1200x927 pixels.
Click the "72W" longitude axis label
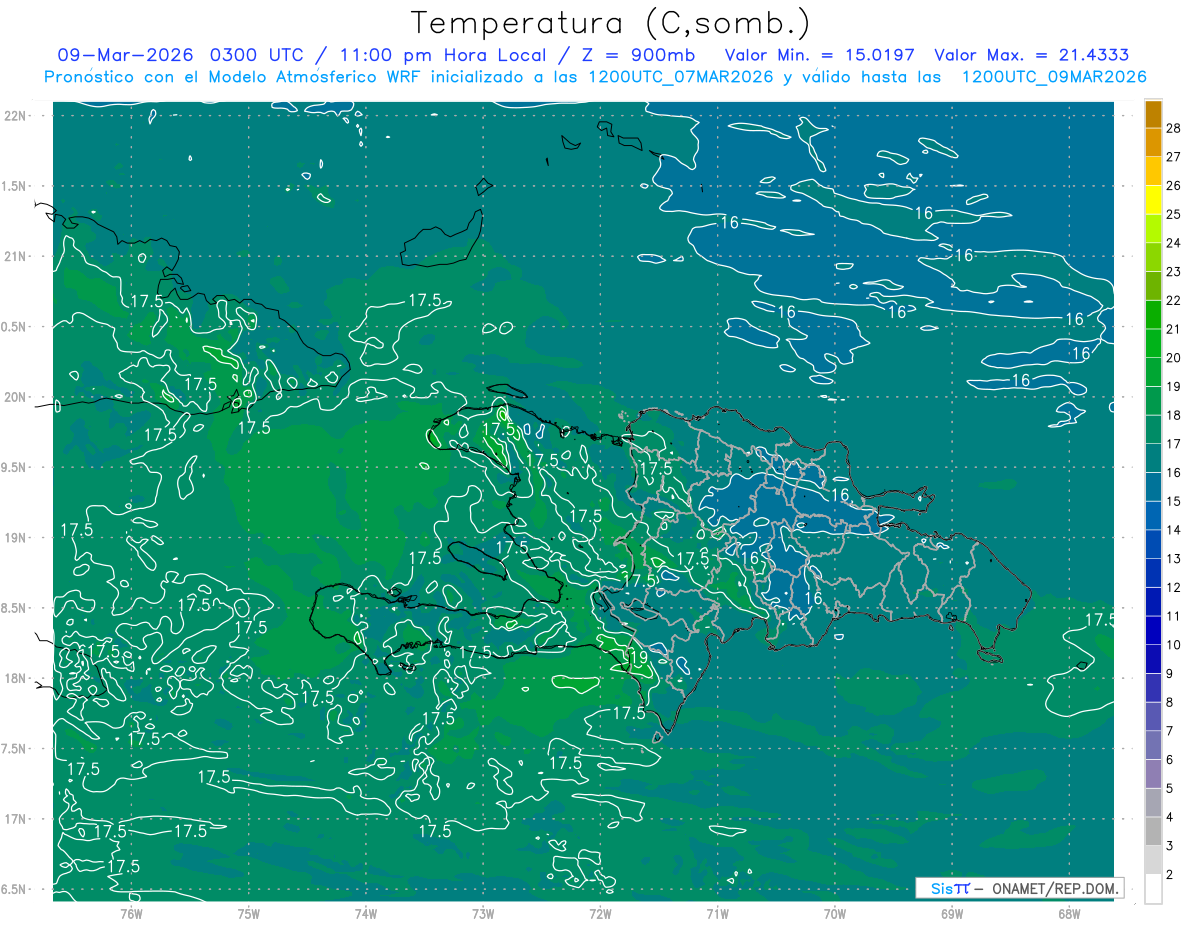point(600,913)
